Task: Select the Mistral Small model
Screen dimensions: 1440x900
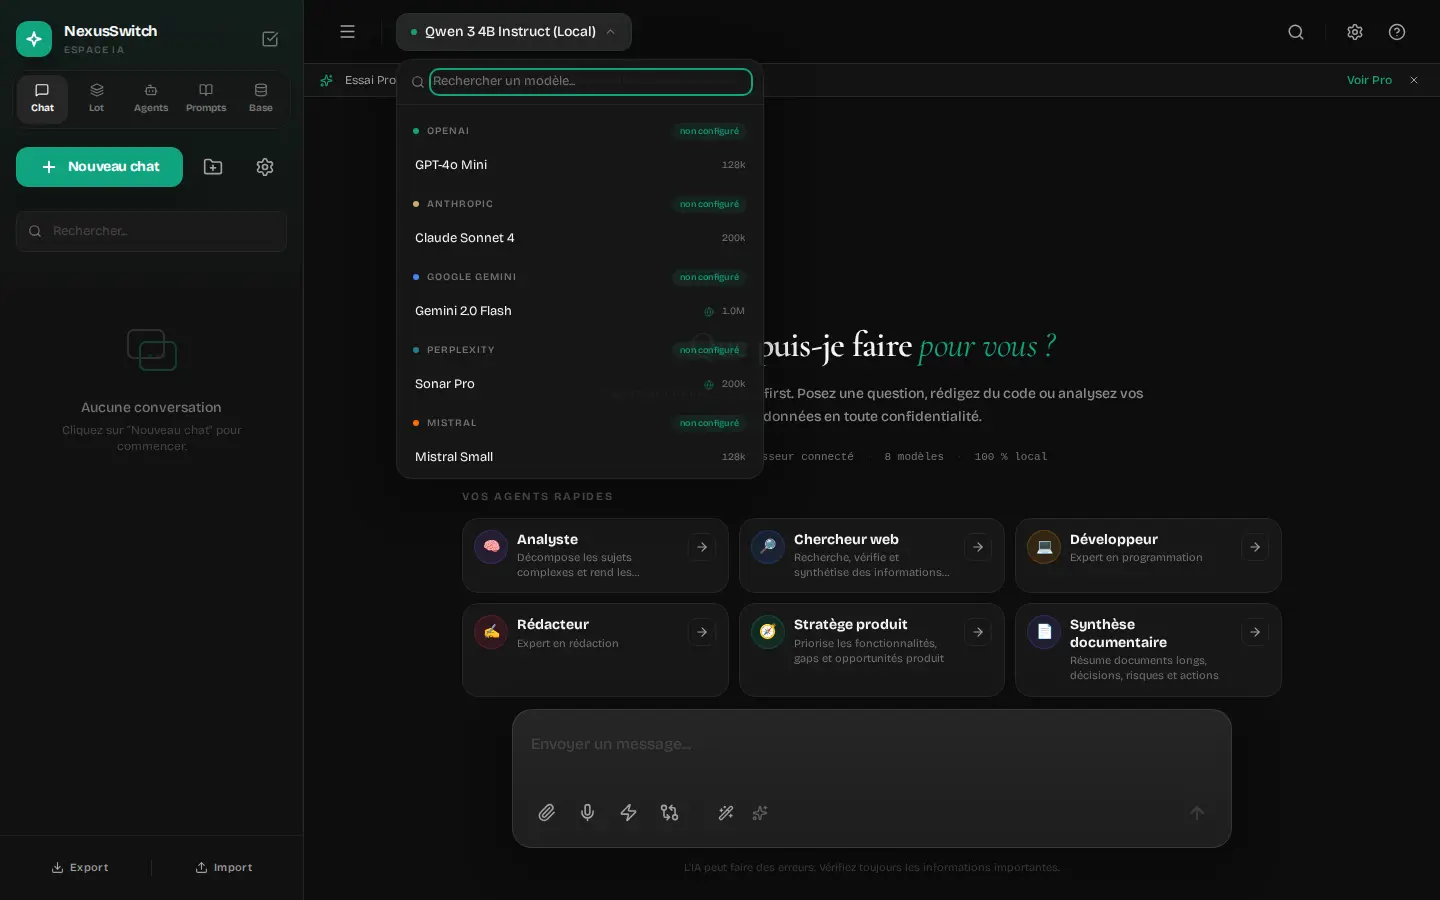Action: pyautogui.click(x=580, y=457)
